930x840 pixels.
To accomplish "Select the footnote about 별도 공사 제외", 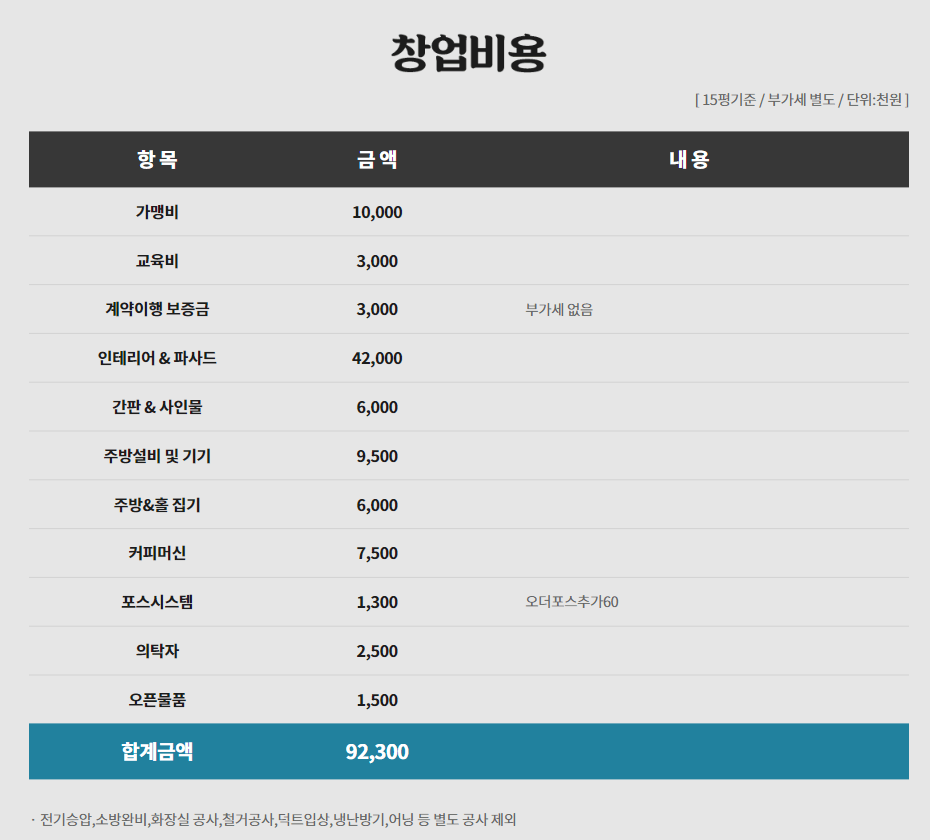I will [x=273, y=820].
